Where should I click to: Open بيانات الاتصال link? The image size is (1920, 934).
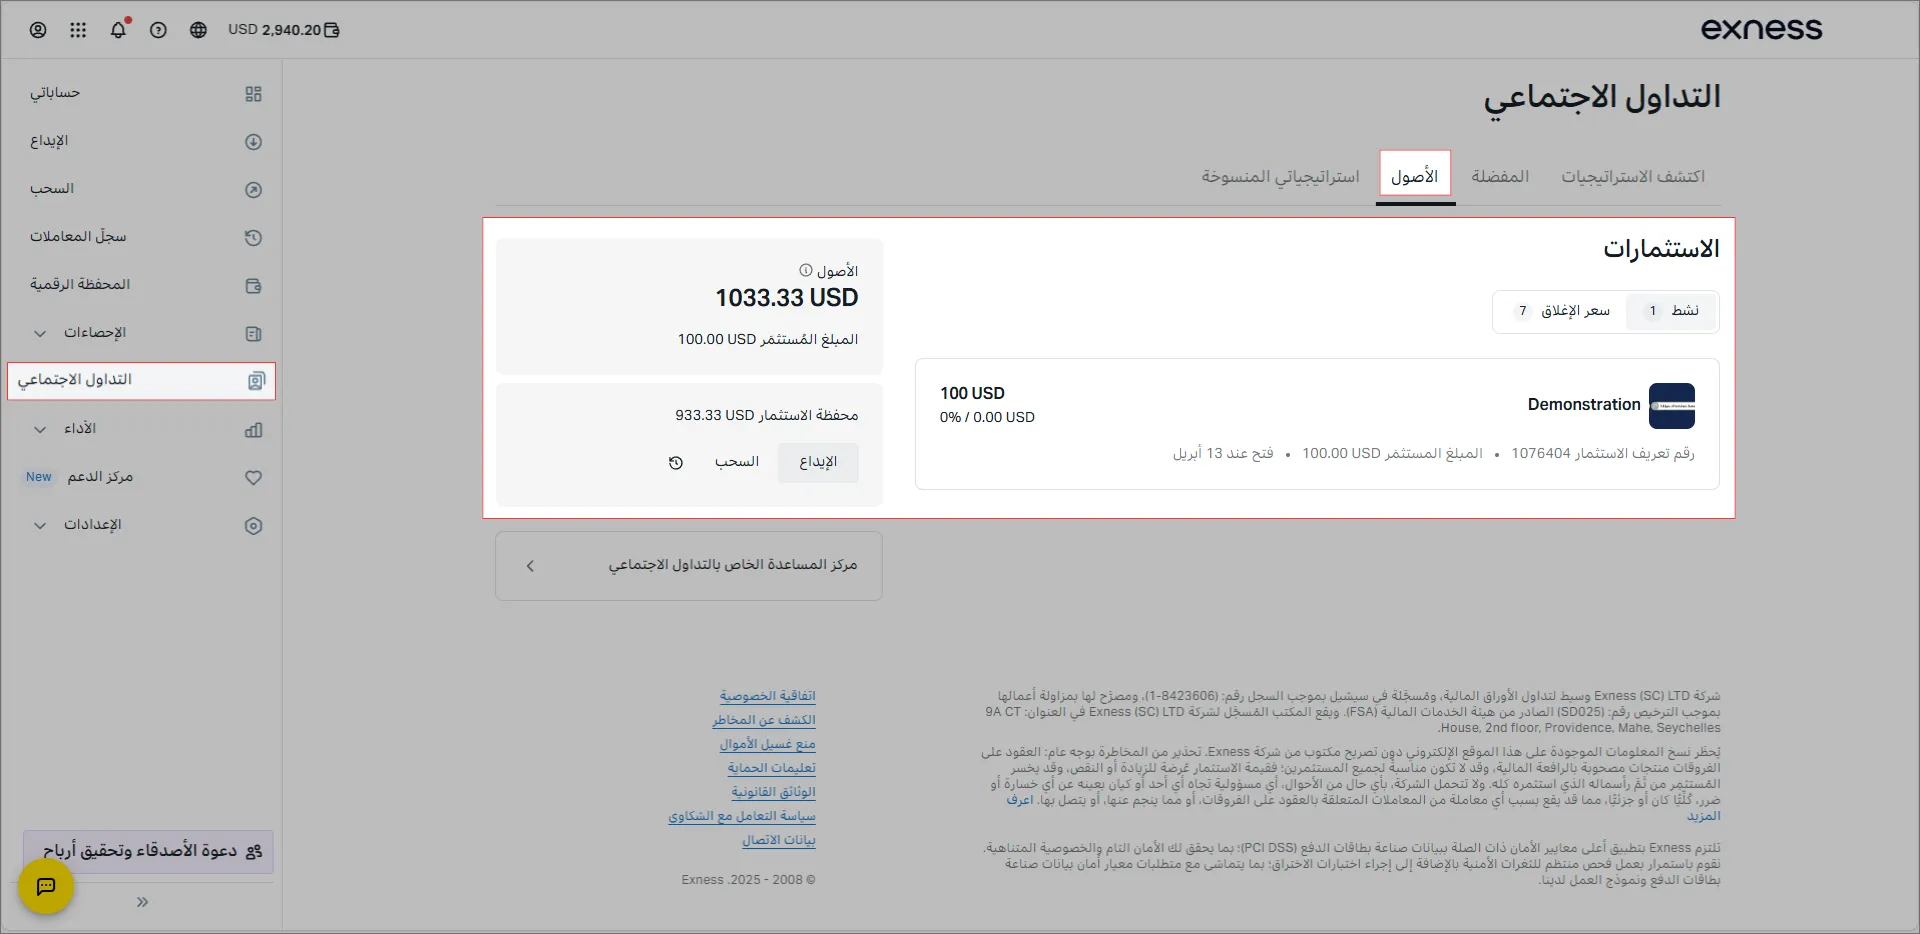[779, 840]
